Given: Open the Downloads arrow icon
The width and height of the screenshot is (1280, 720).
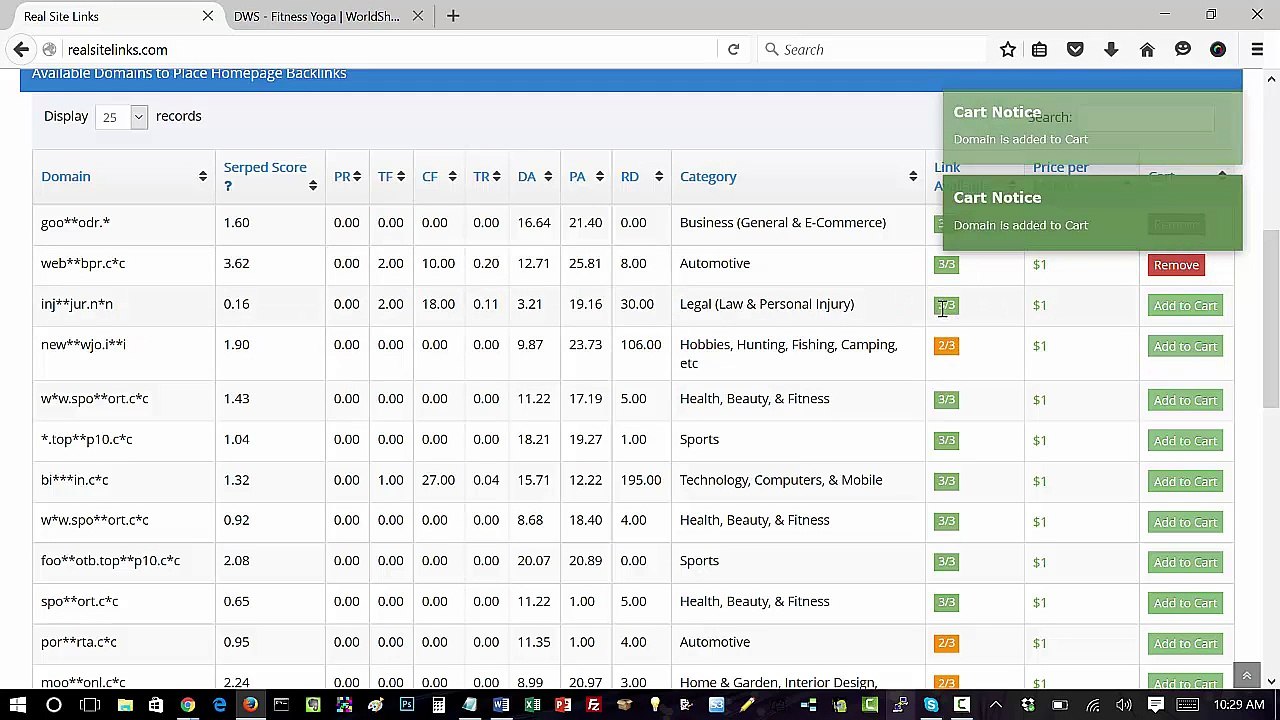Looking at the screenshot, I should point(1111,49).
